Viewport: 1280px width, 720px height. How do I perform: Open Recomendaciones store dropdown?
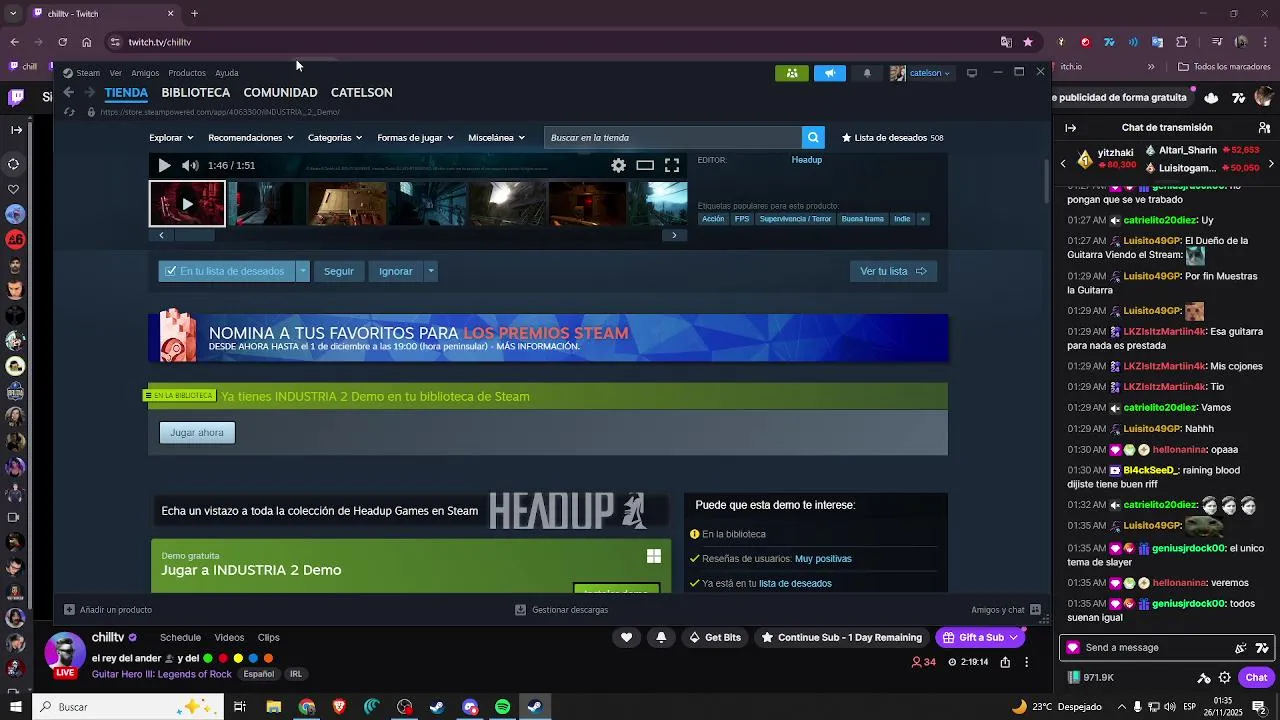tap(251, 138)
